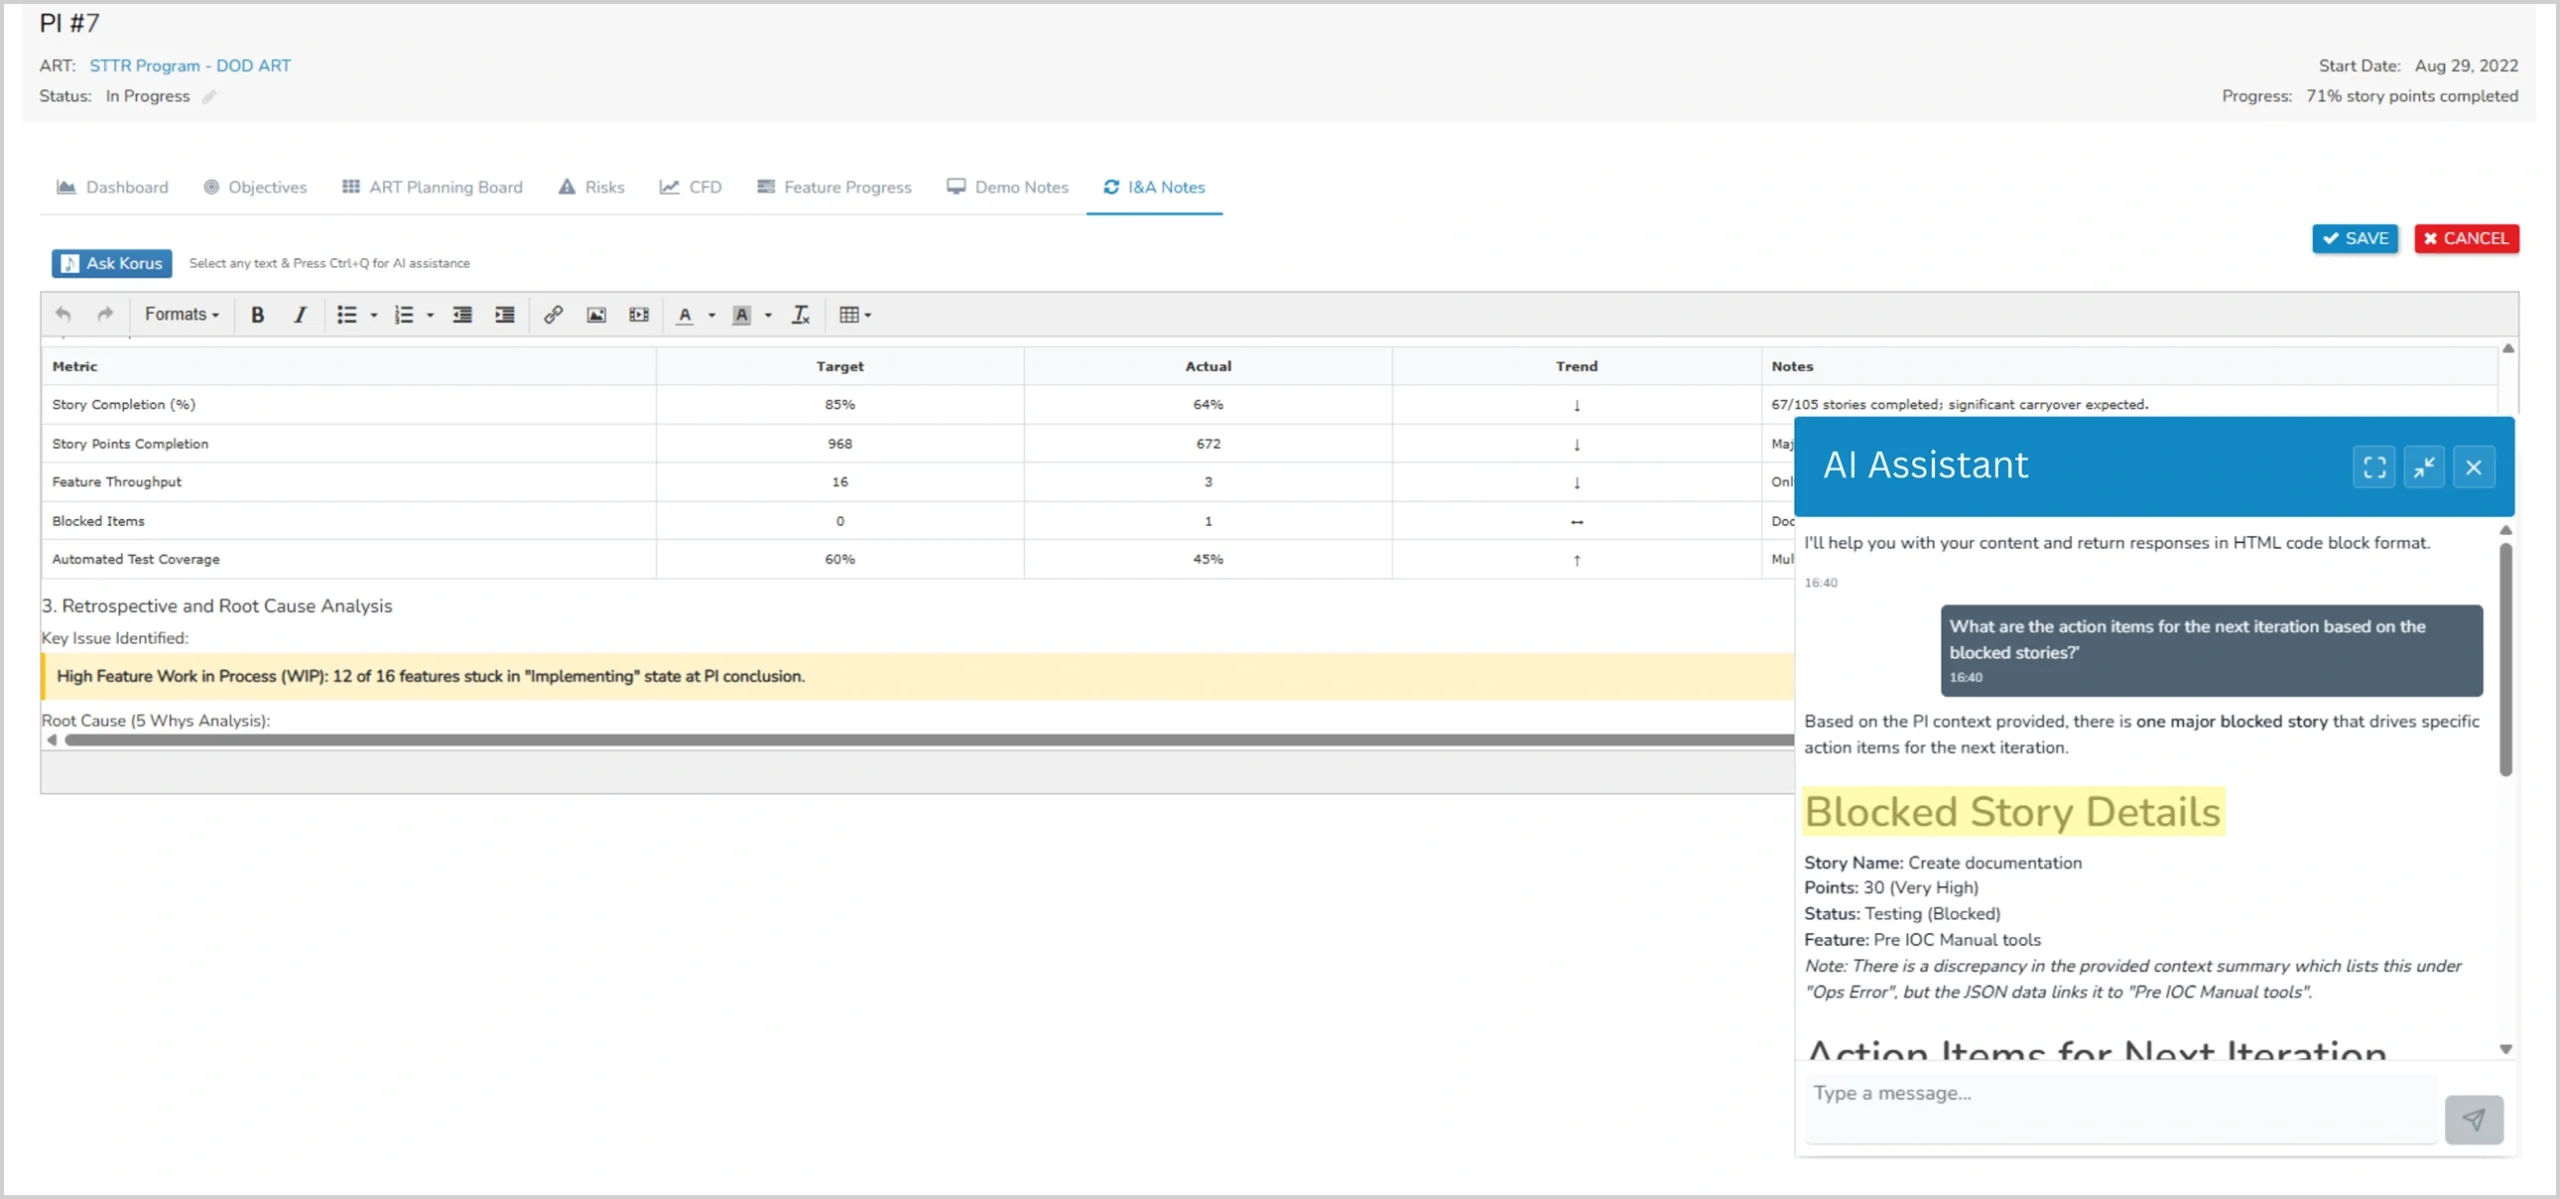2560x1199 pixels.
Task: Click the insert media icon
Action: (x=639, y=315)
